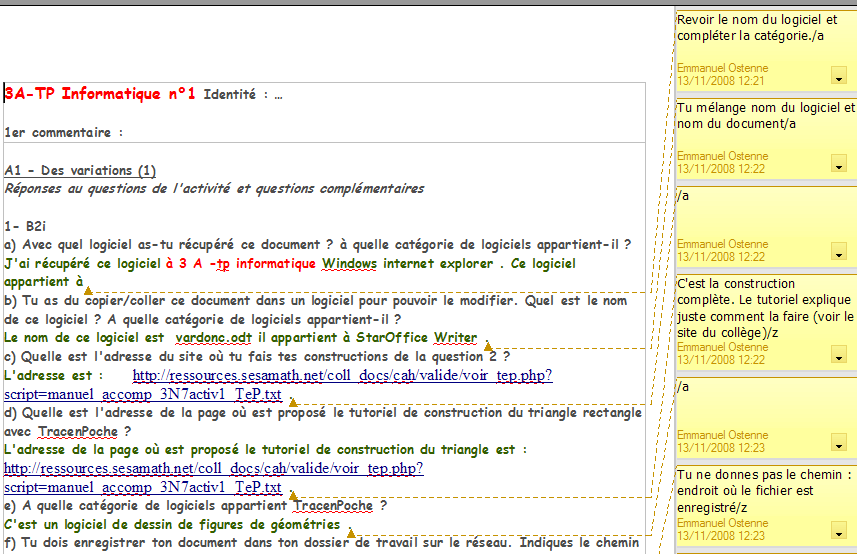Click the red title '3A-TP Informatique n°1'
The image size is (860, 554).
click(x=100, y=94)
